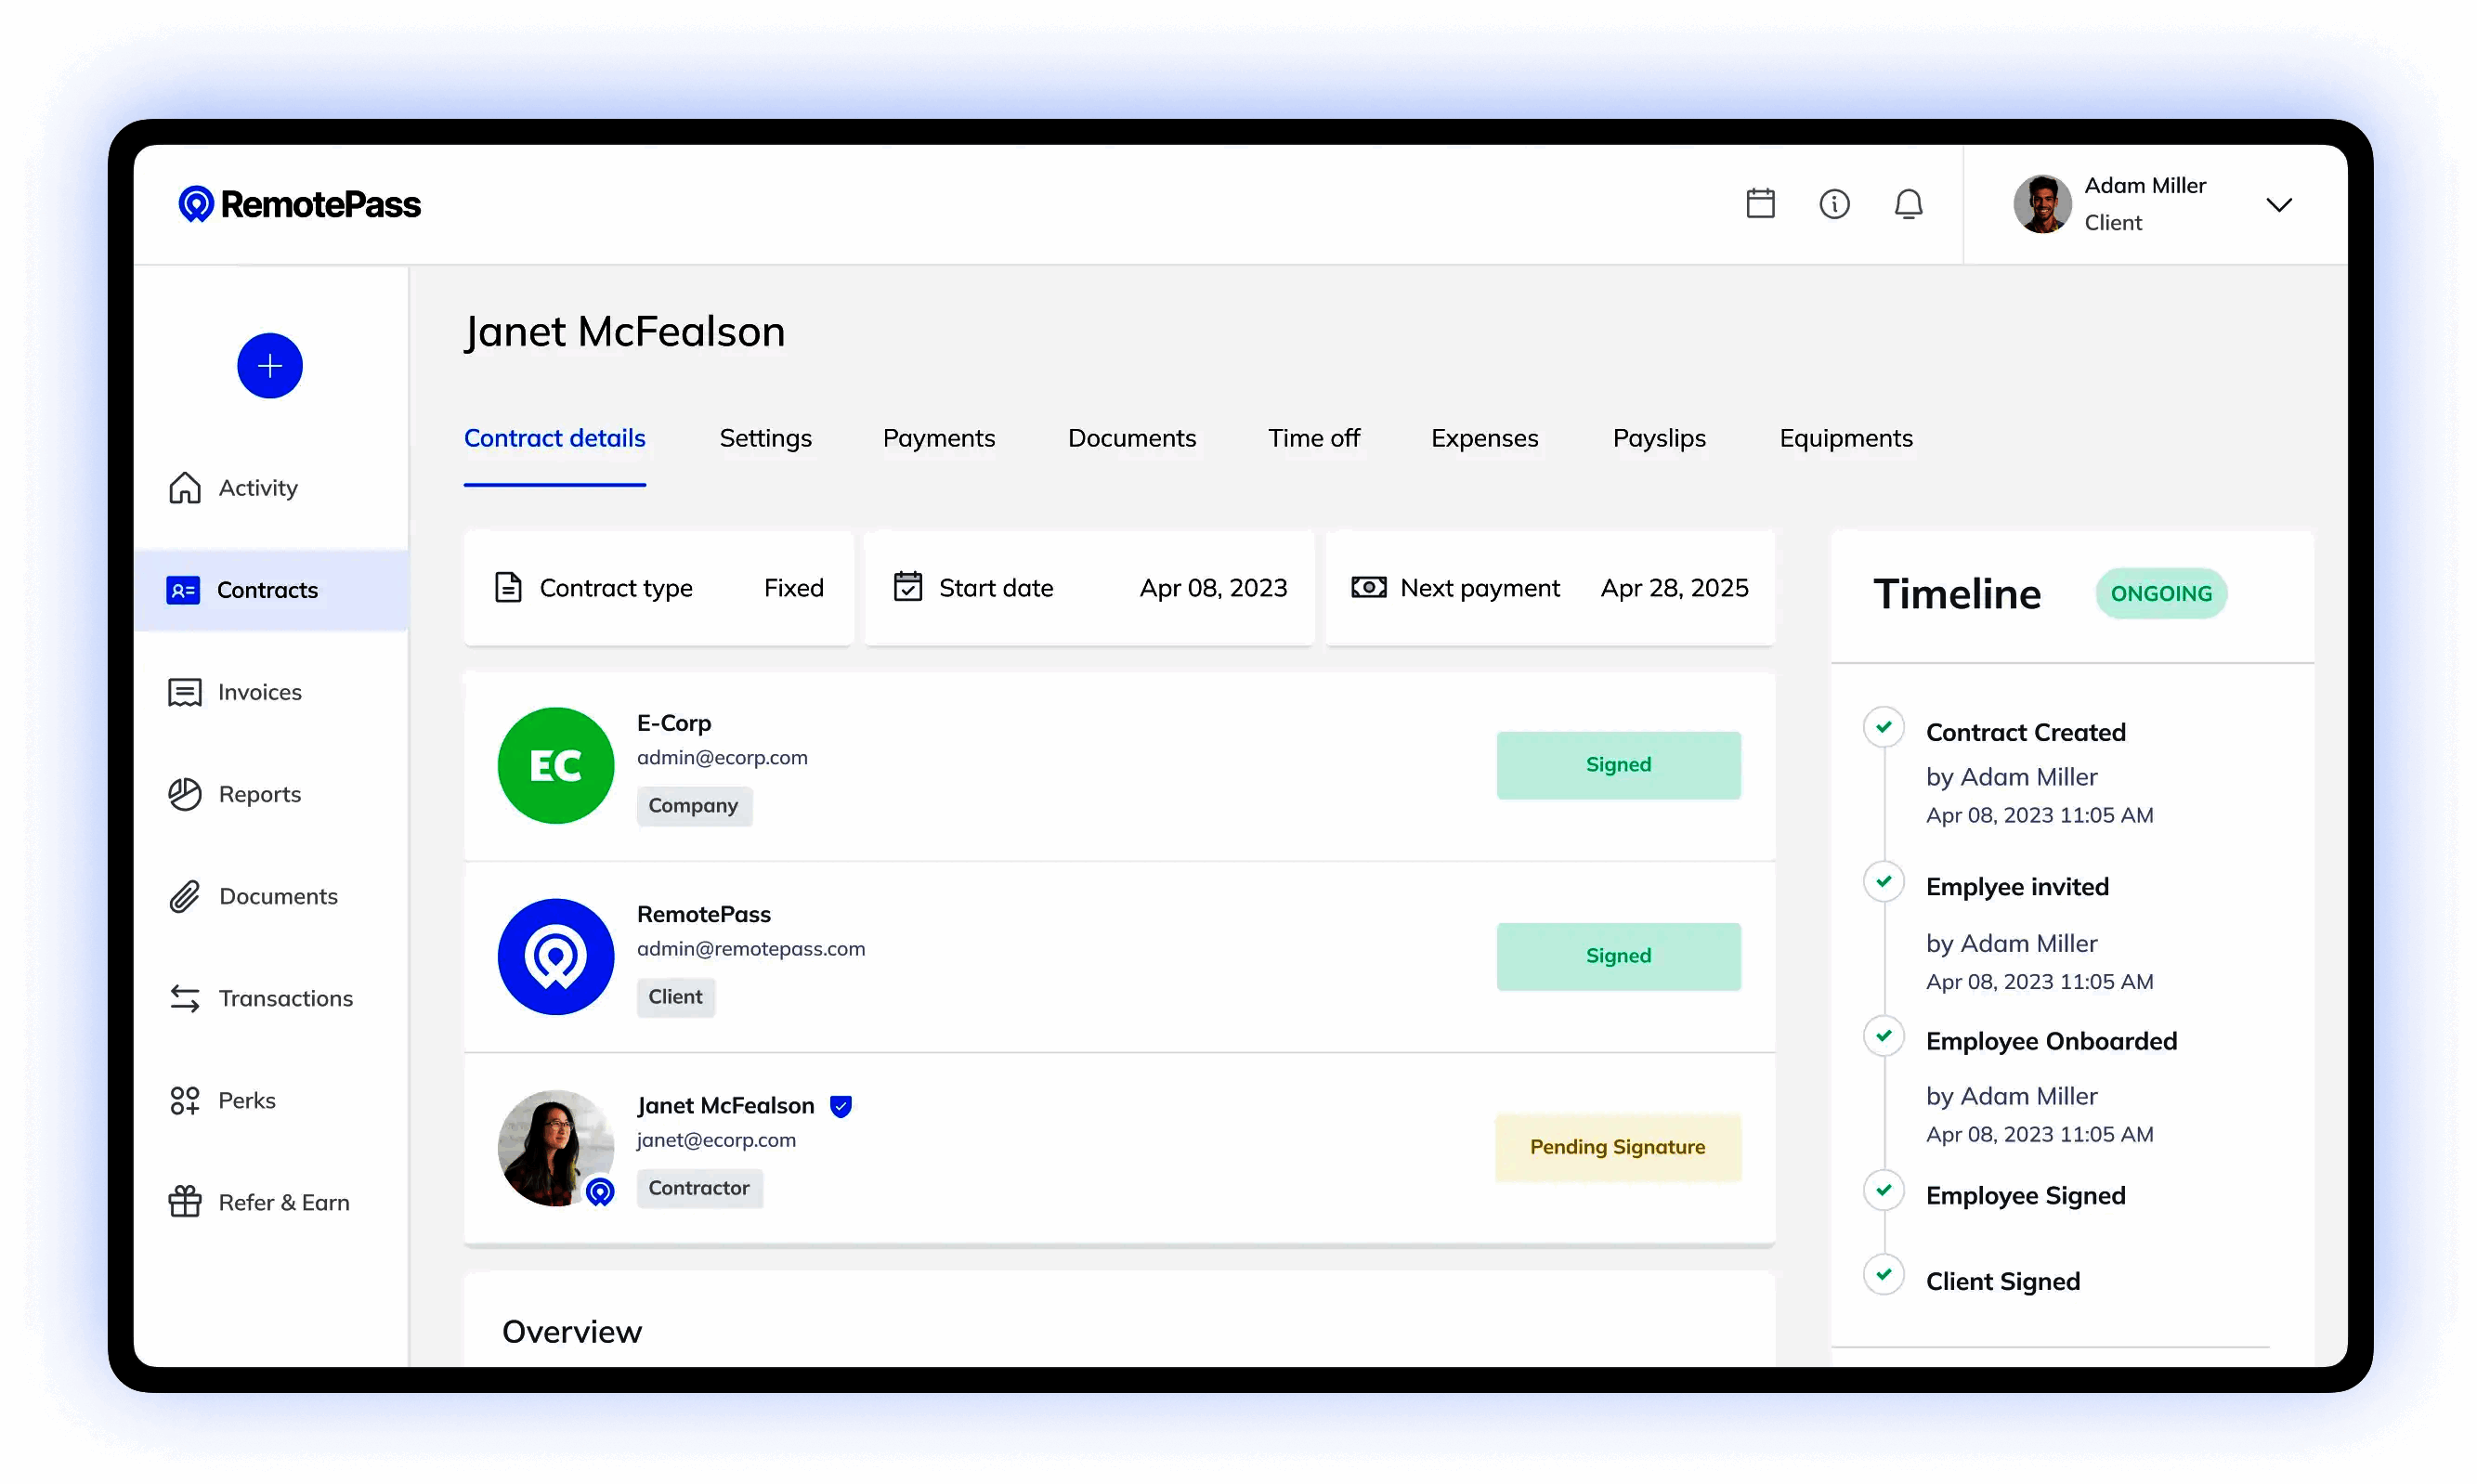Viewport: 2477px width, 1484px height.
Task: Click the RemotePass logo in the header
Action: [299, 204]
